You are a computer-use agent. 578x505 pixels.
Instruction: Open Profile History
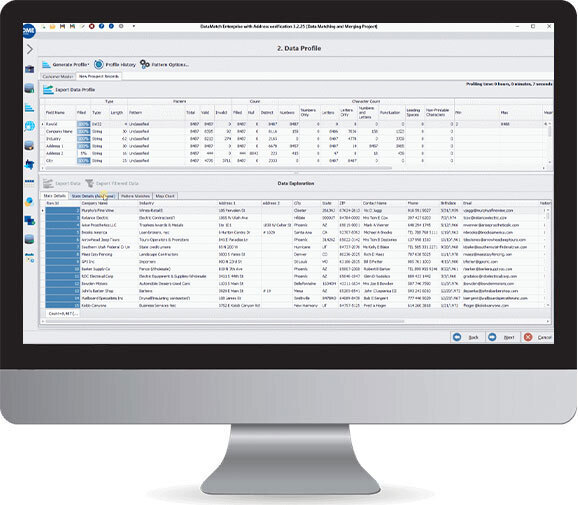(x=115, y=65)
